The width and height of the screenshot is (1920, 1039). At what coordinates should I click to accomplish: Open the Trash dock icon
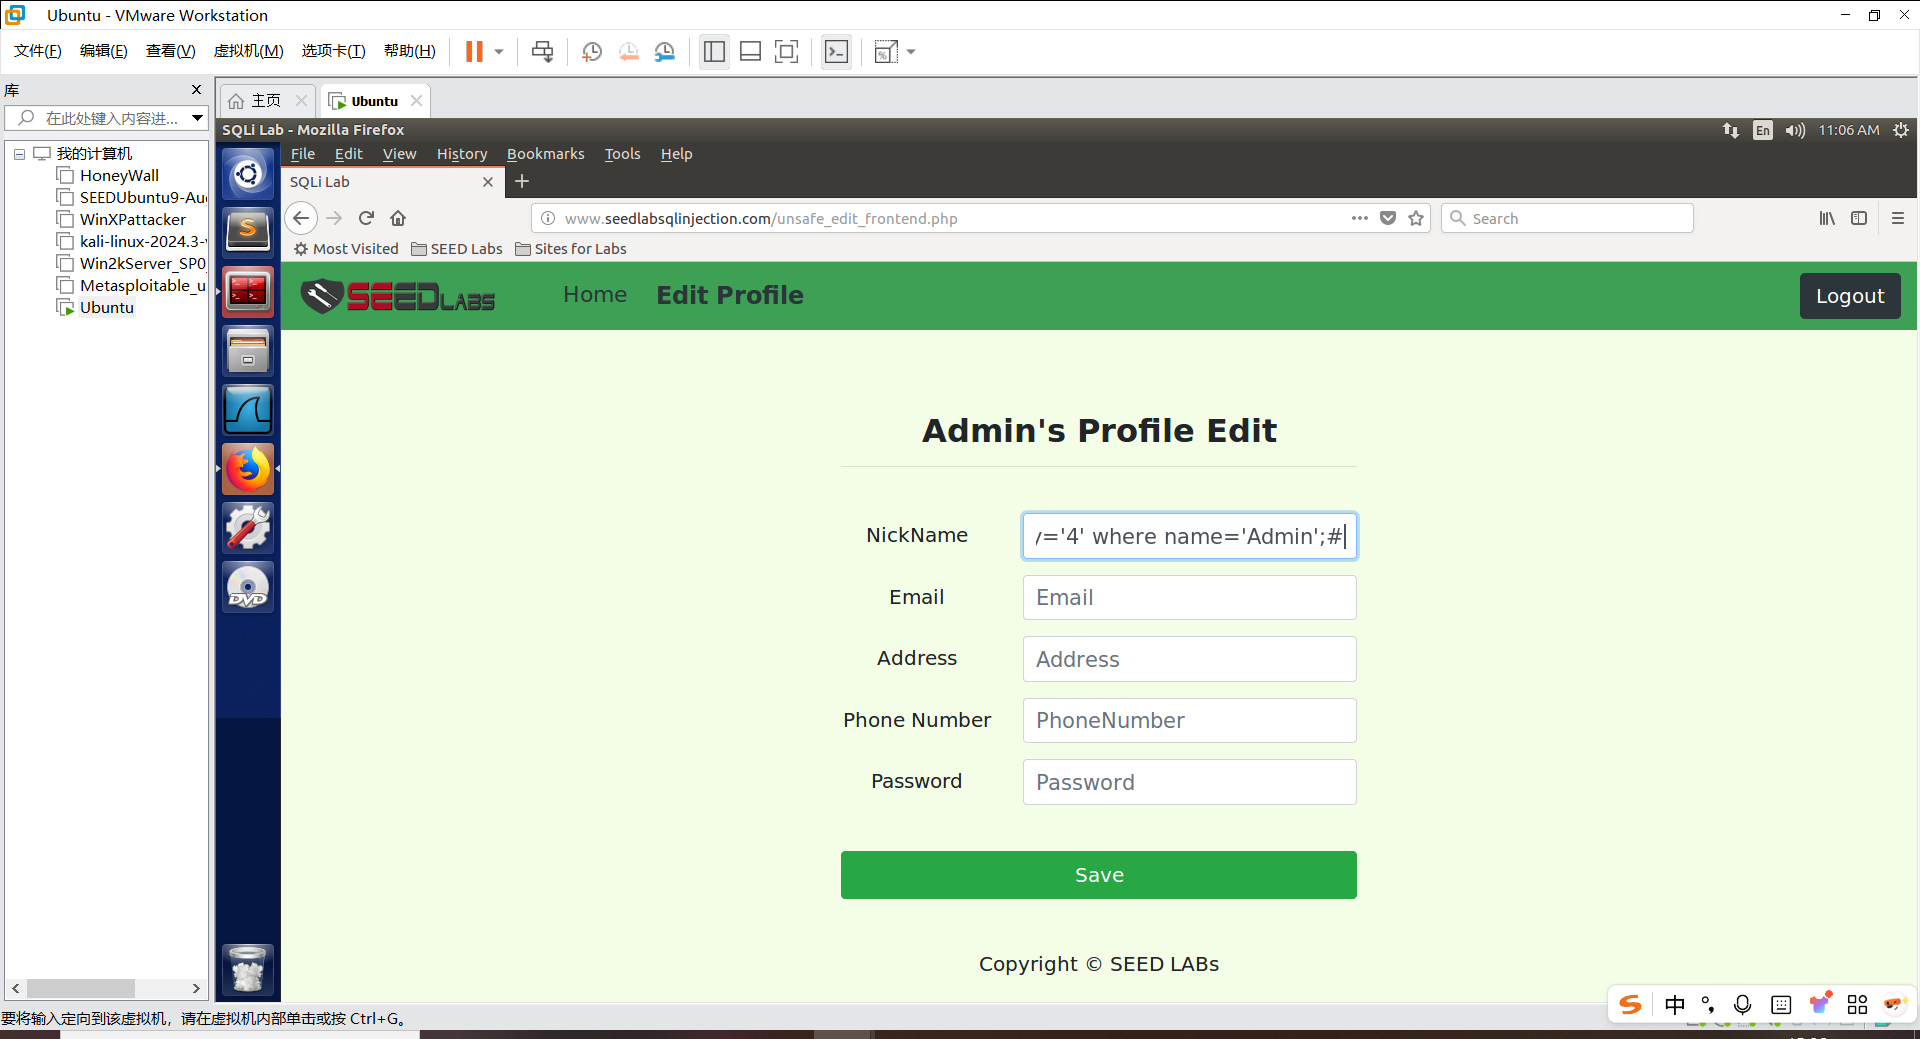click(x=248, y=969)
